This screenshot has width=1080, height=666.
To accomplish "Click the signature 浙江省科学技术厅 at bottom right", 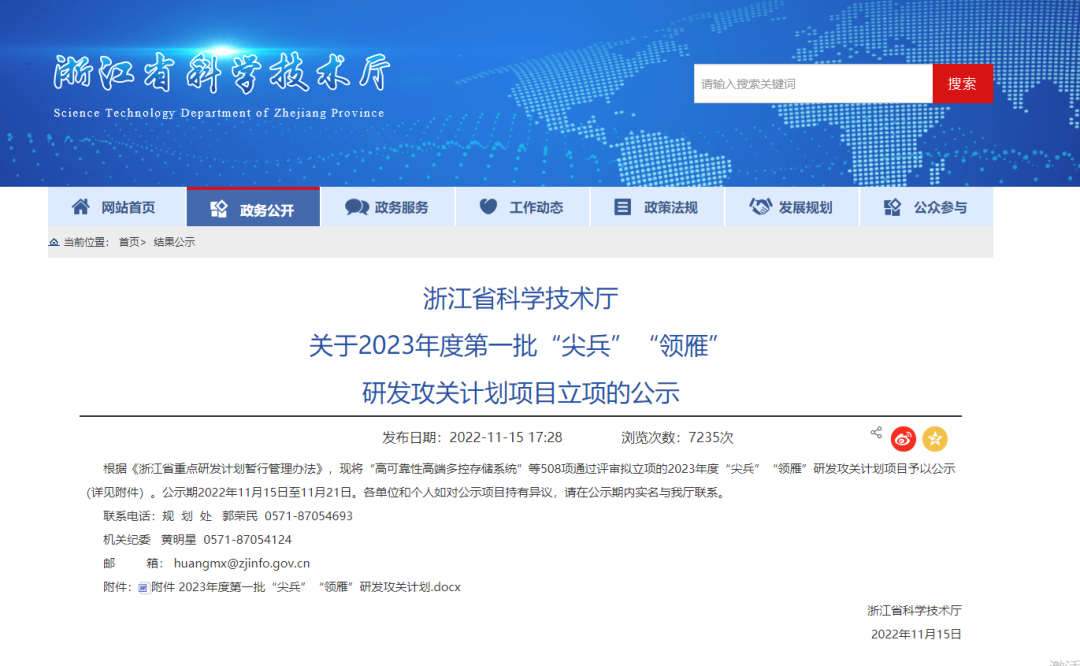I will point(914,610).
